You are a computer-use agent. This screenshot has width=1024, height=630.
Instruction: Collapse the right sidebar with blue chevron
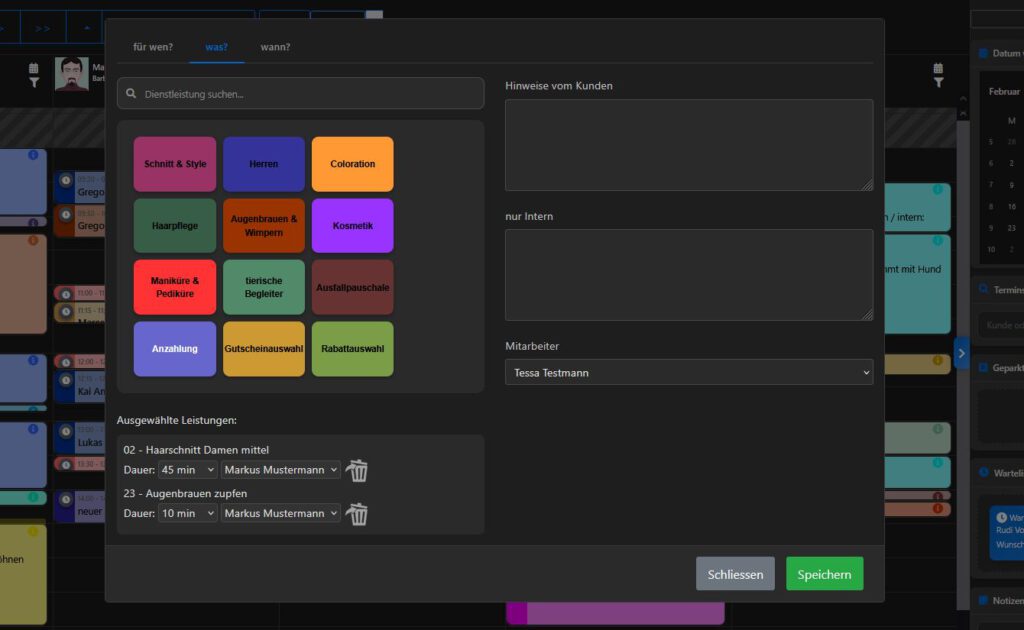pos(961,353)
